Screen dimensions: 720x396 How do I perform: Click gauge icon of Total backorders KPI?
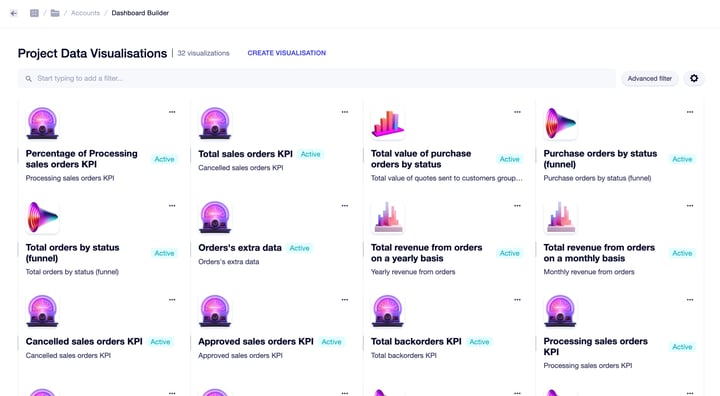[388, 311]
